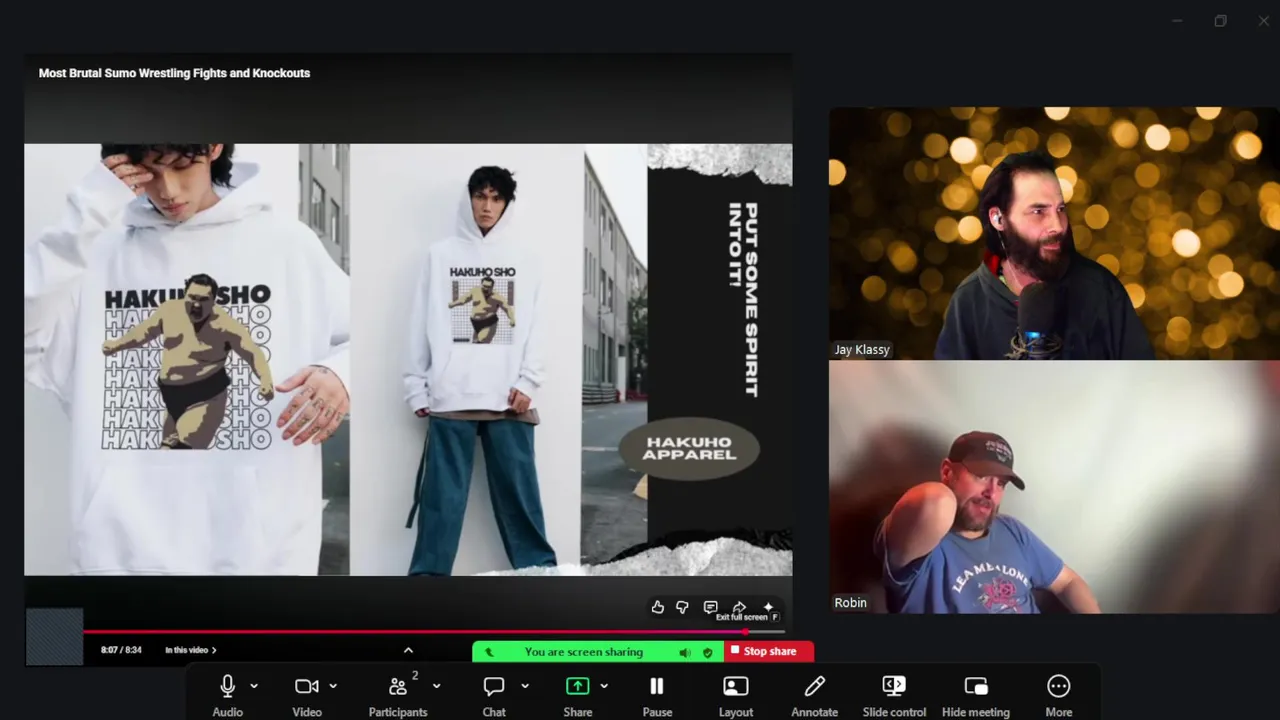Dislike the video with thumbs down

point(682,607)
